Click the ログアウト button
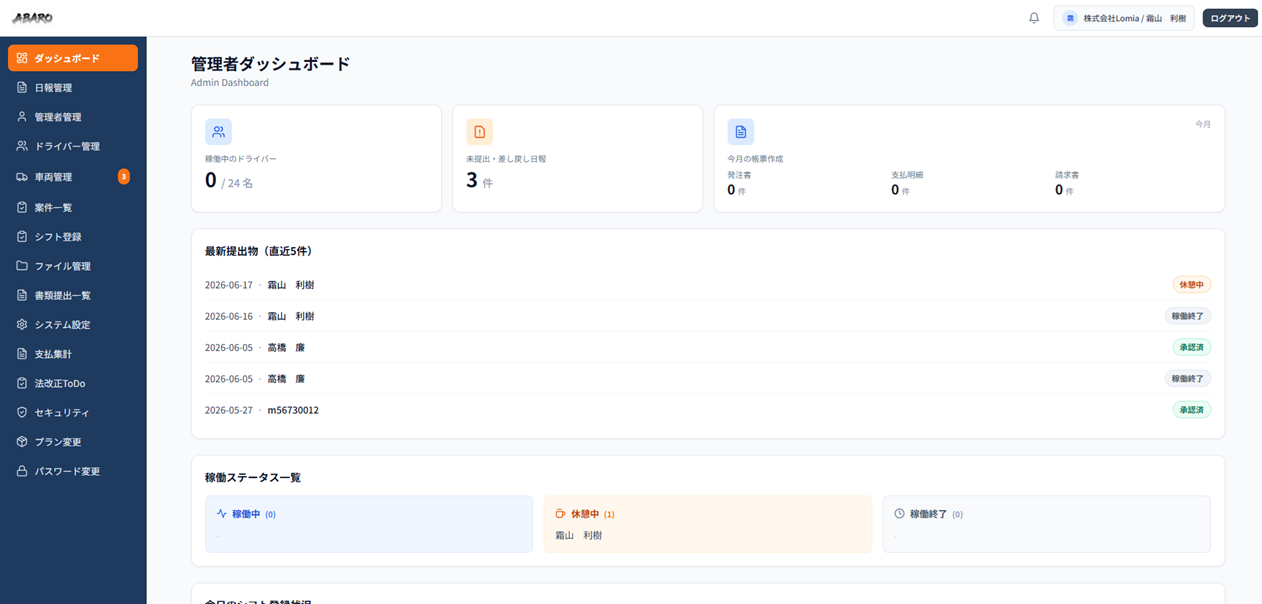Screen dimensions: 1262x604 (1230, 18)
